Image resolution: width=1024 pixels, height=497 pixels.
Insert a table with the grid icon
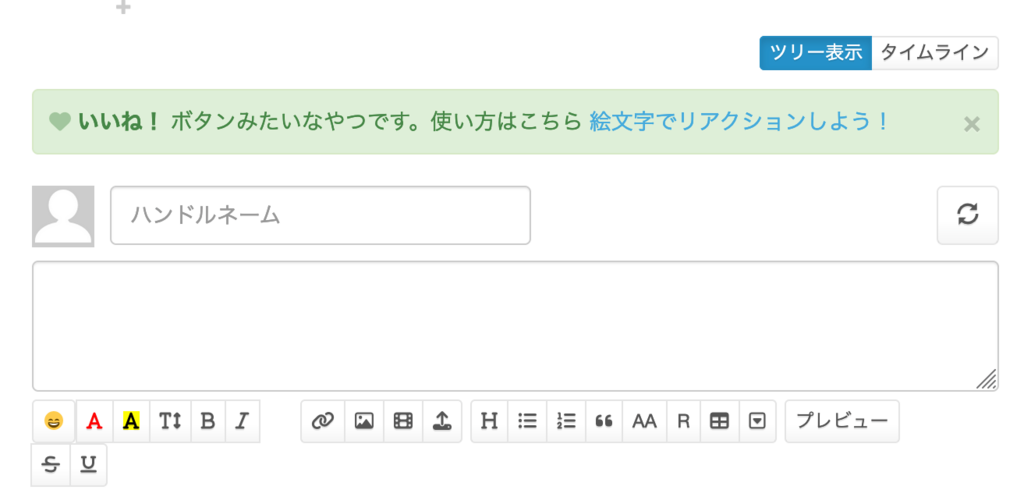[x=719, y=421]
